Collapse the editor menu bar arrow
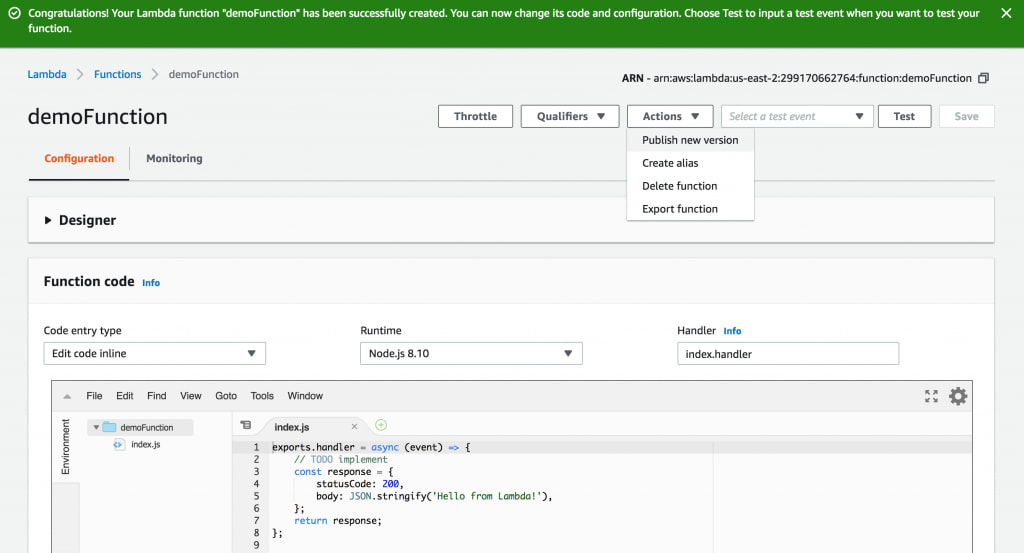Image resolution: width=1024 pixels, height=553 pixels. point(67,396)
